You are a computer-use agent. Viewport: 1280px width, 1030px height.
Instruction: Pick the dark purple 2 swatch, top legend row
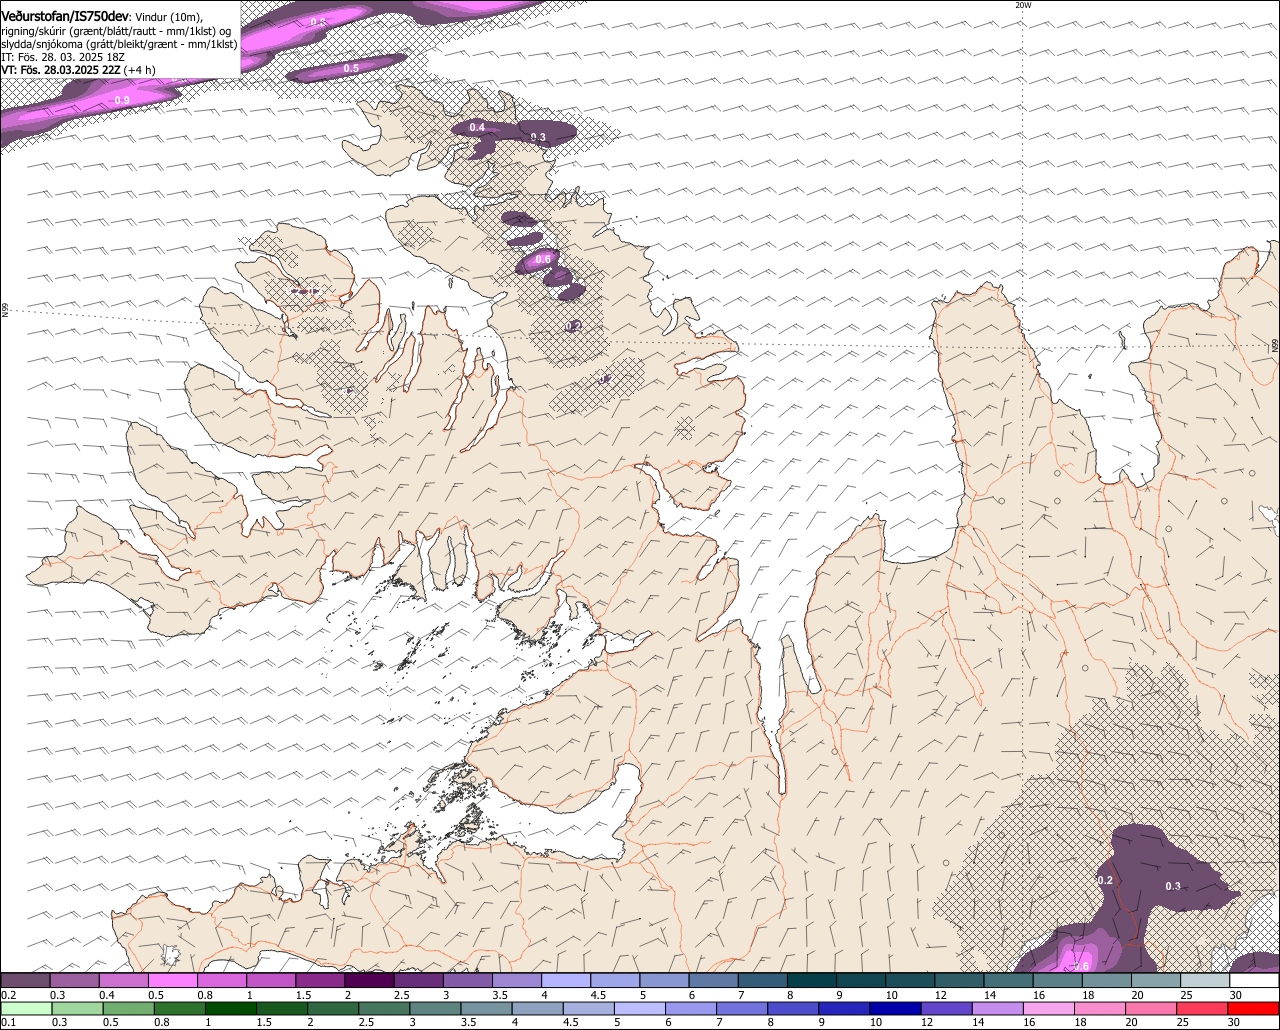[369, 981]
